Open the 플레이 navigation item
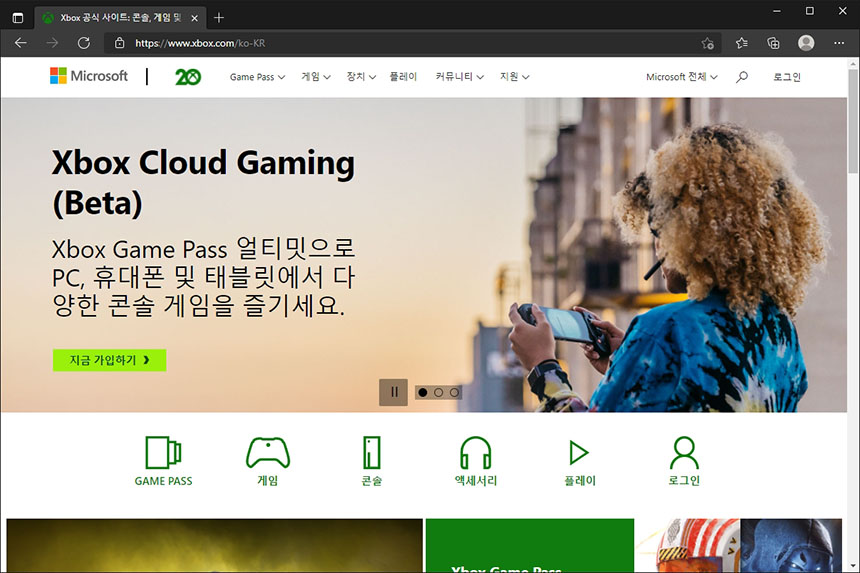Screen dimensions: 860x573 tap(403, 77)
